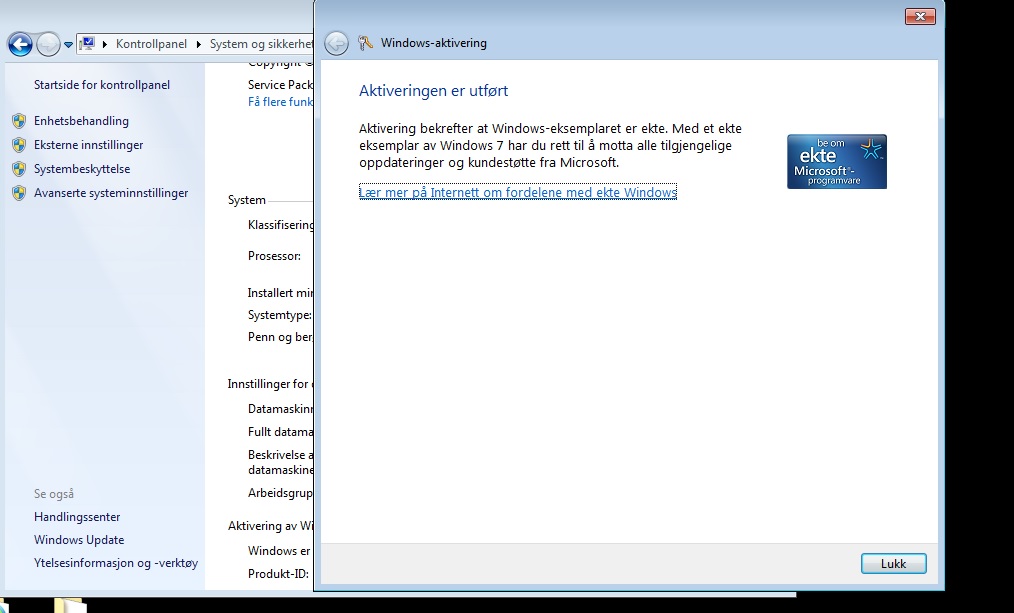Open Enhetsbehandling link
This screenshot has width=1014, height=613.
click(81, 121)
